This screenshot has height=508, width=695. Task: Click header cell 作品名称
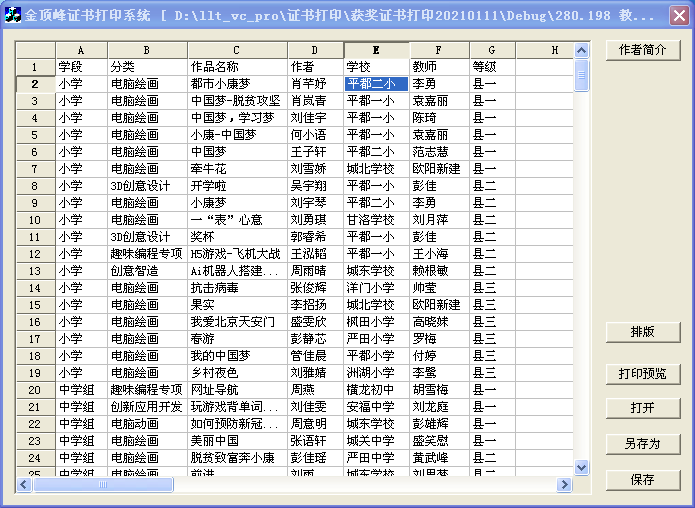click(x=238, y=67)
